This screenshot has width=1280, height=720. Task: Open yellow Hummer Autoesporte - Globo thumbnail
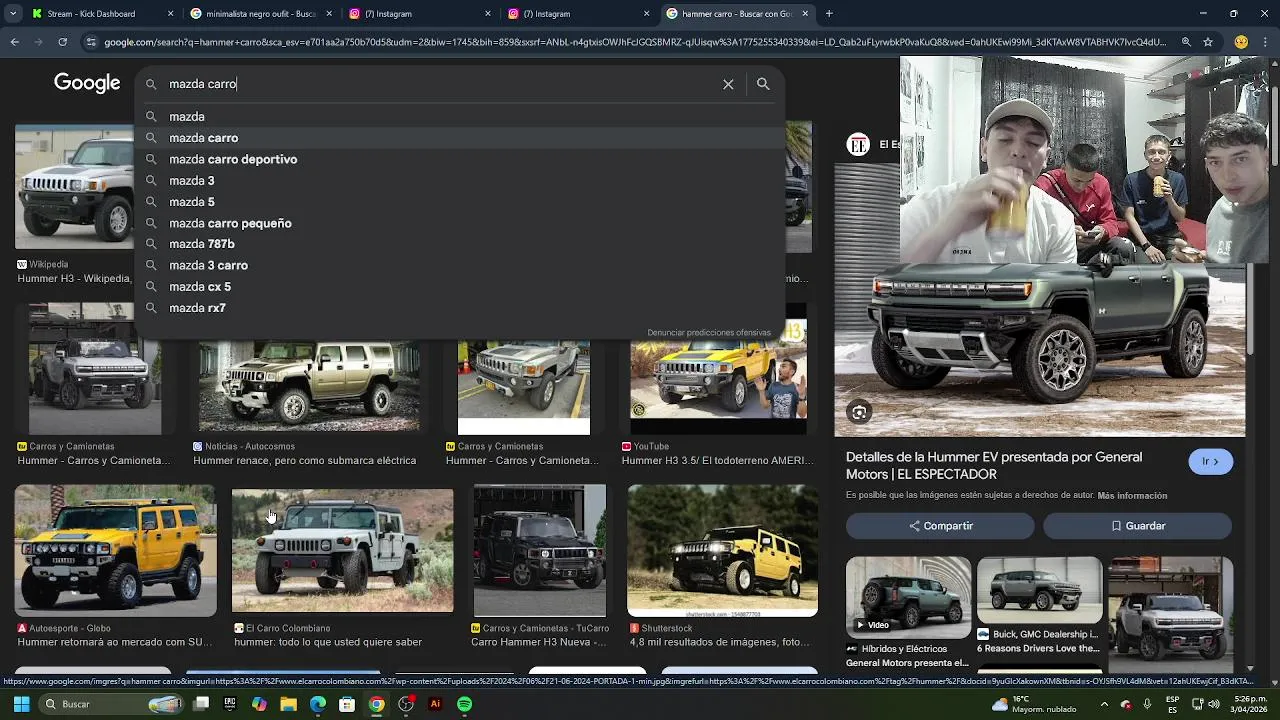point(115,551)
